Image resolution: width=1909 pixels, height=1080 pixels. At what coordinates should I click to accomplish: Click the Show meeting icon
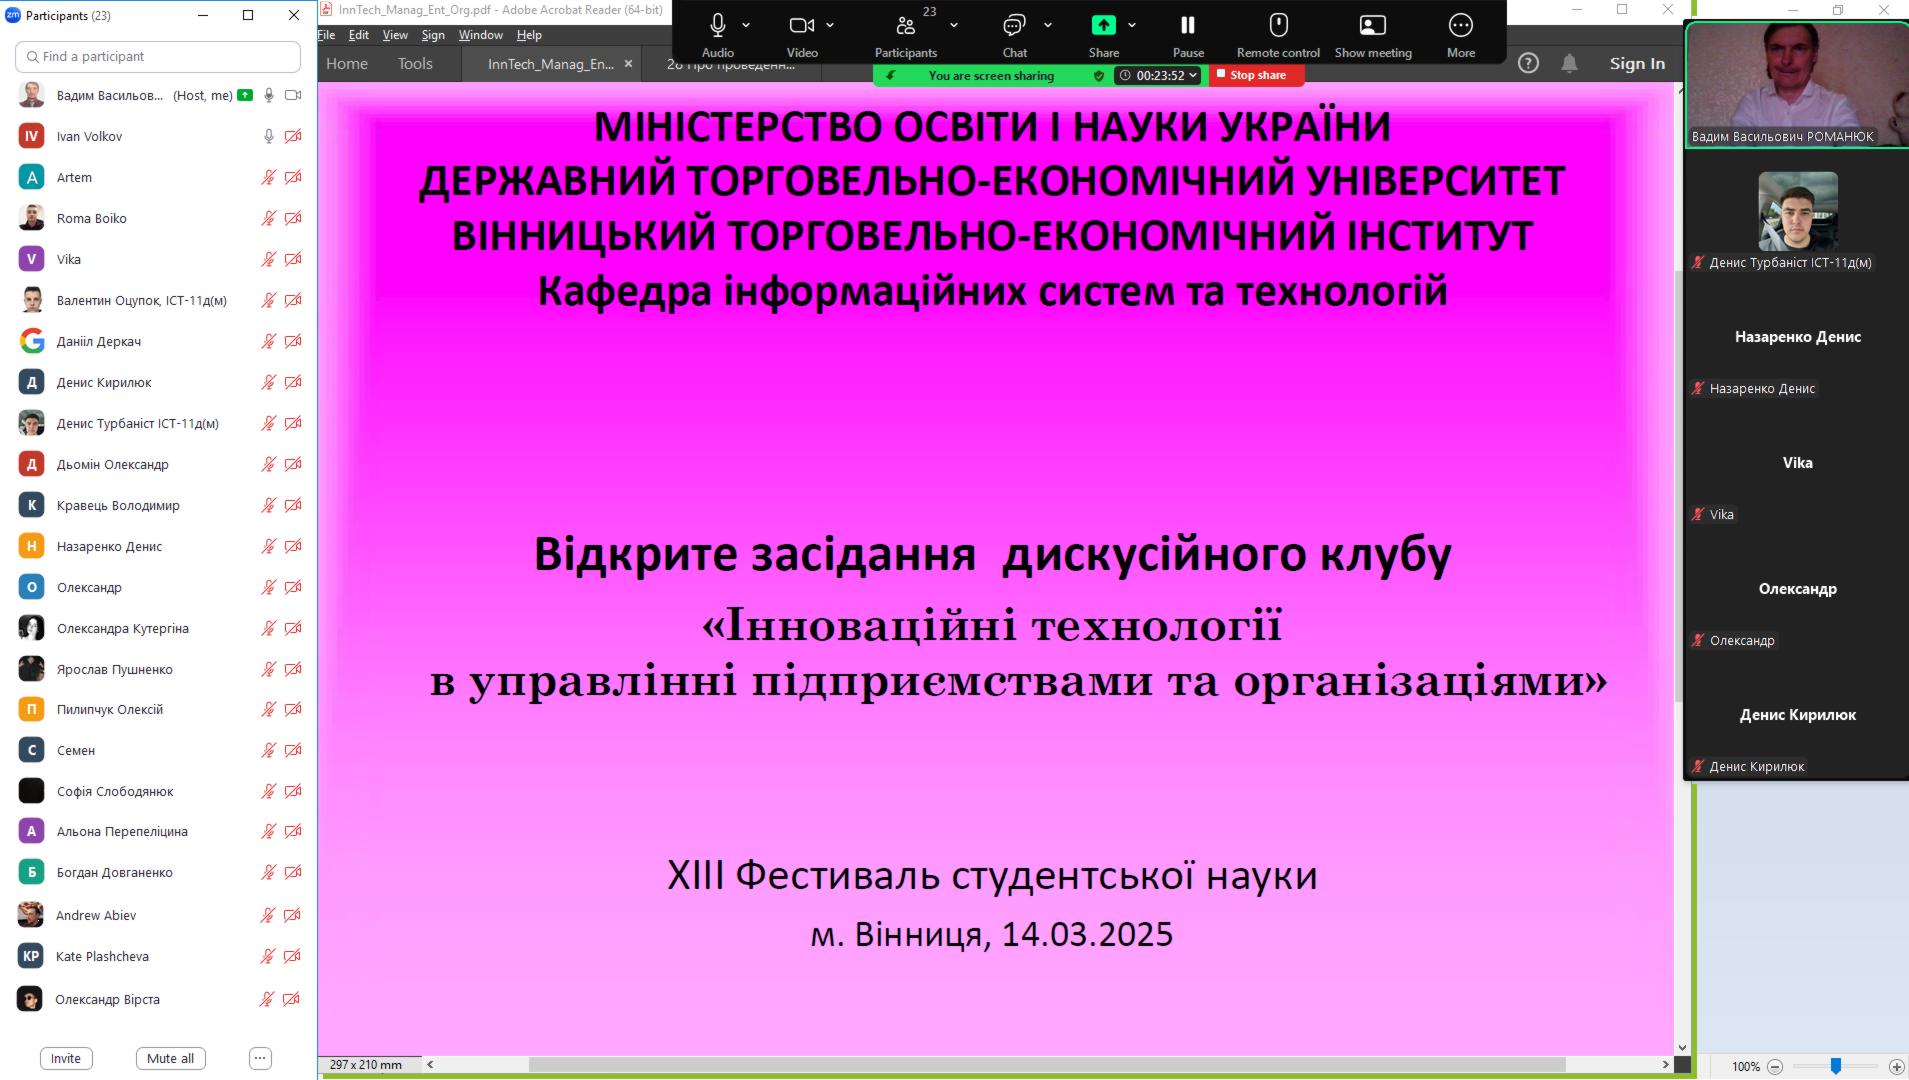[1373, 26]
